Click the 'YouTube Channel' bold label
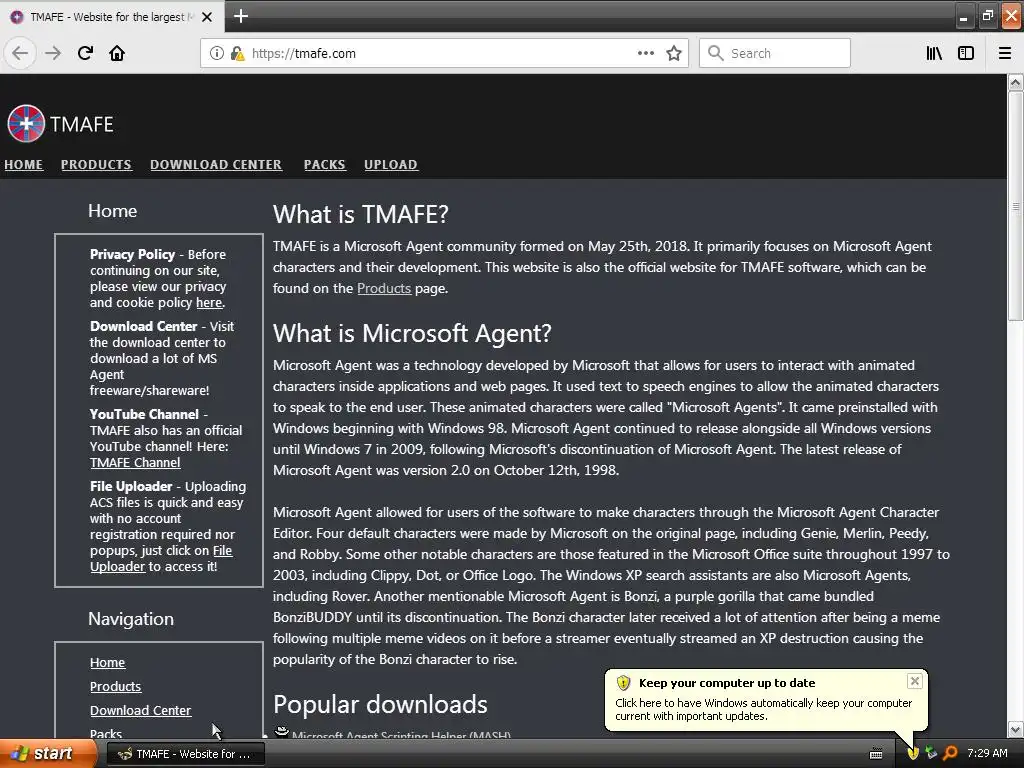This screenshot has height=768, width=1024. [144, 414]
